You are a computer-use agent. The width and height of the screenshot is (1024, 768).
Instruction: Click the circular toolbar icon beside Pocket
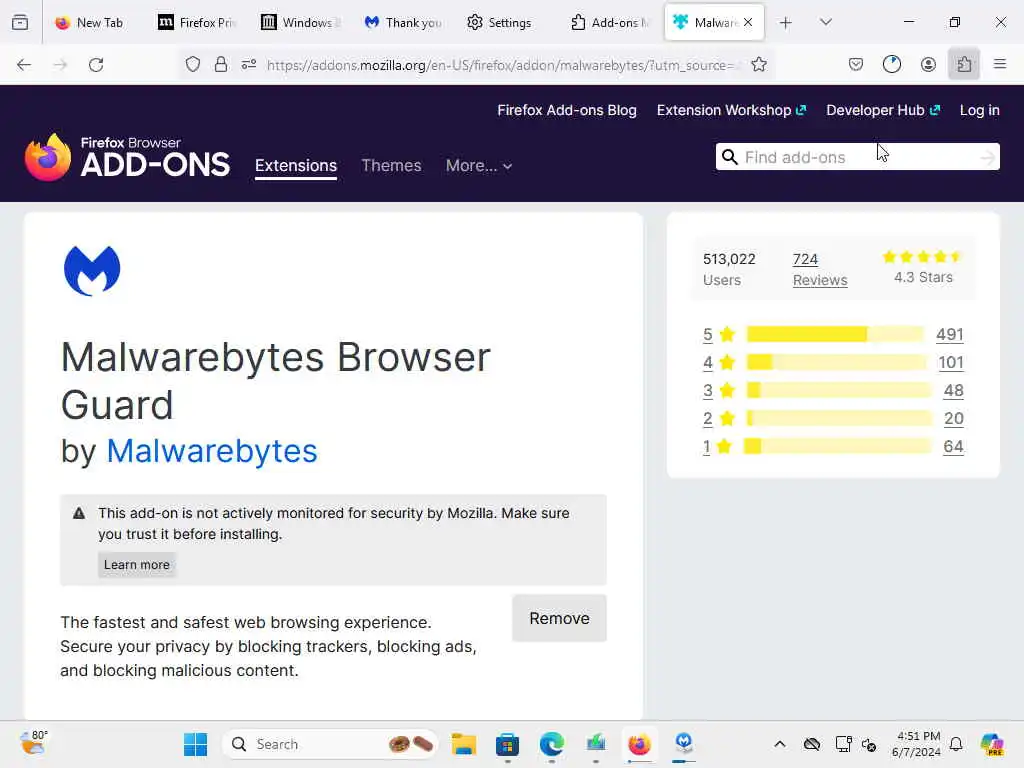tap(892, 65)
